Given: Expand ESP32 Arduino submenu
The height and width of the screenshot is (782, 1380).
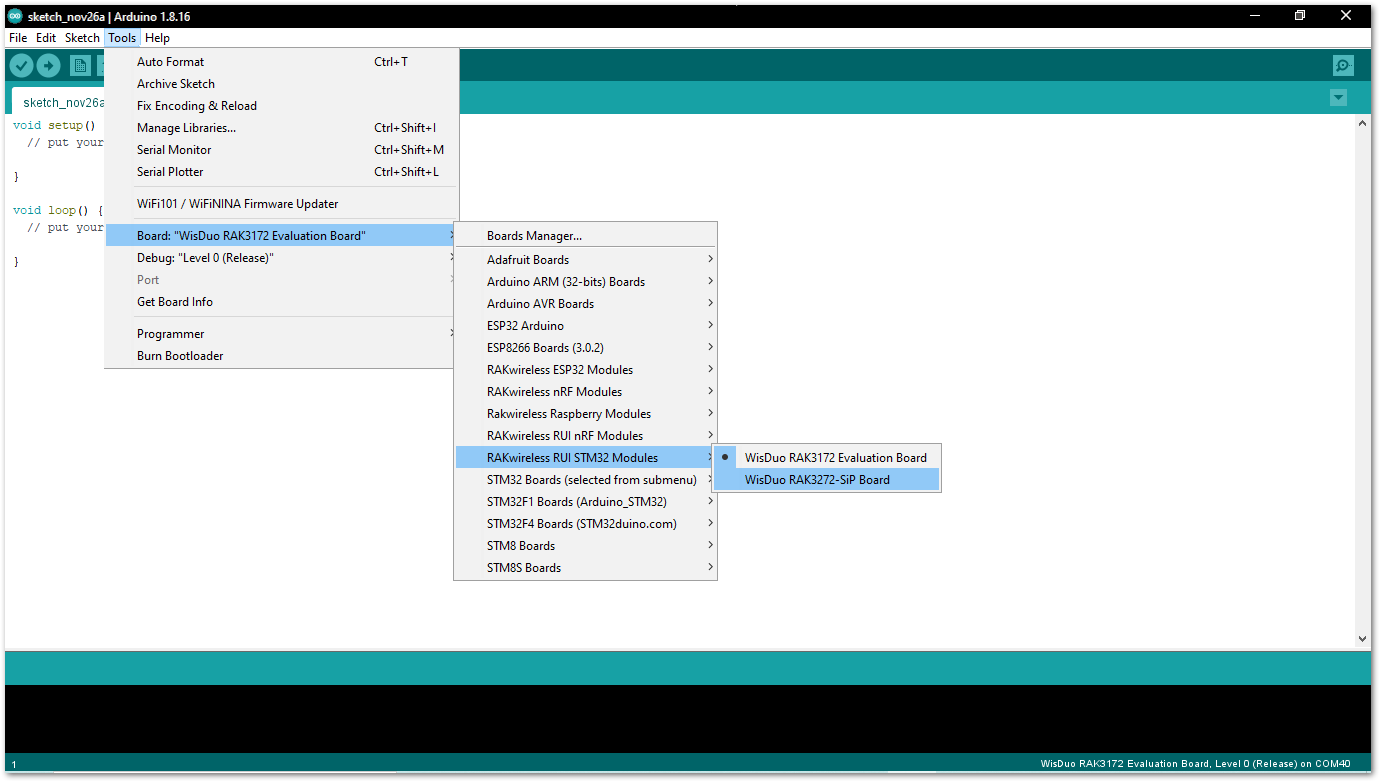Looking at the screenshot, I should tap(586, 326).
